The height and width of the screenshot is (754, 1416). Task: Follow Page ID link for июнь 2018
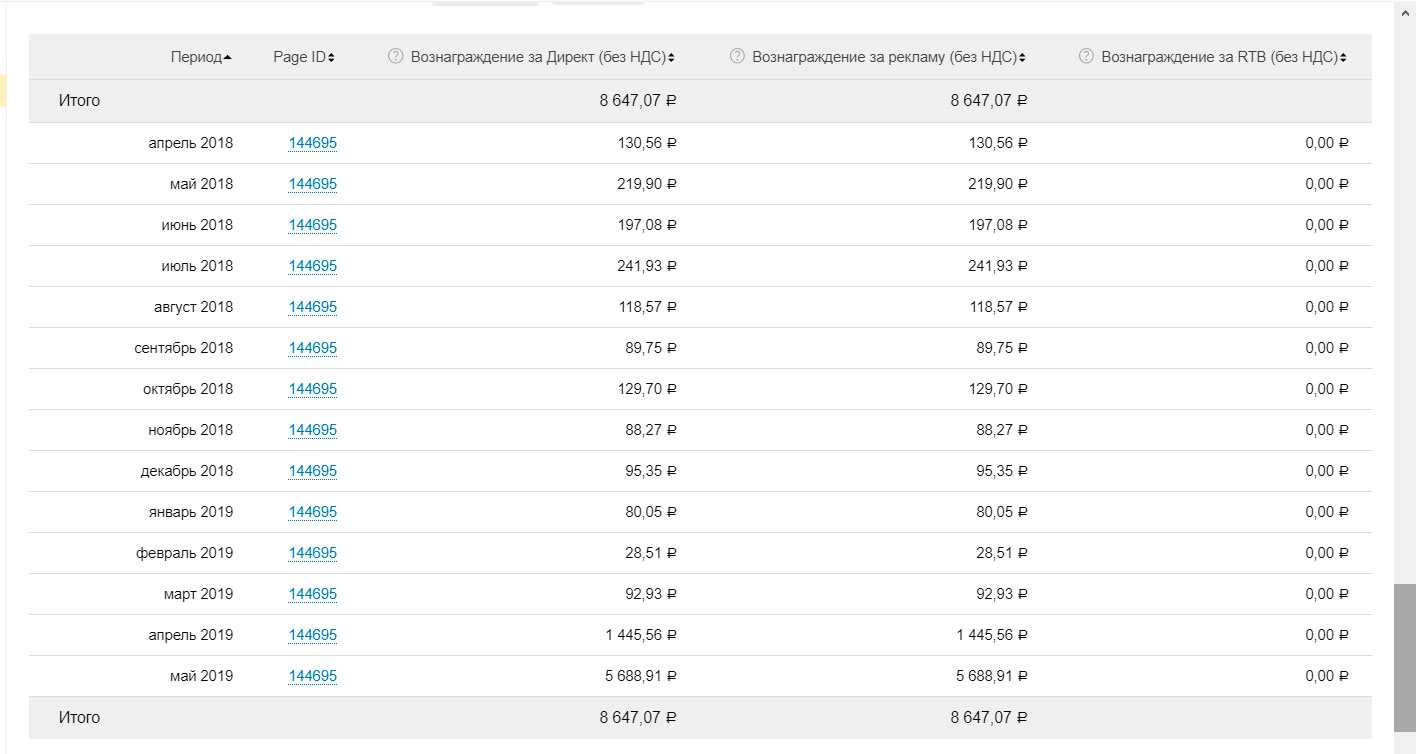point(312,225)
